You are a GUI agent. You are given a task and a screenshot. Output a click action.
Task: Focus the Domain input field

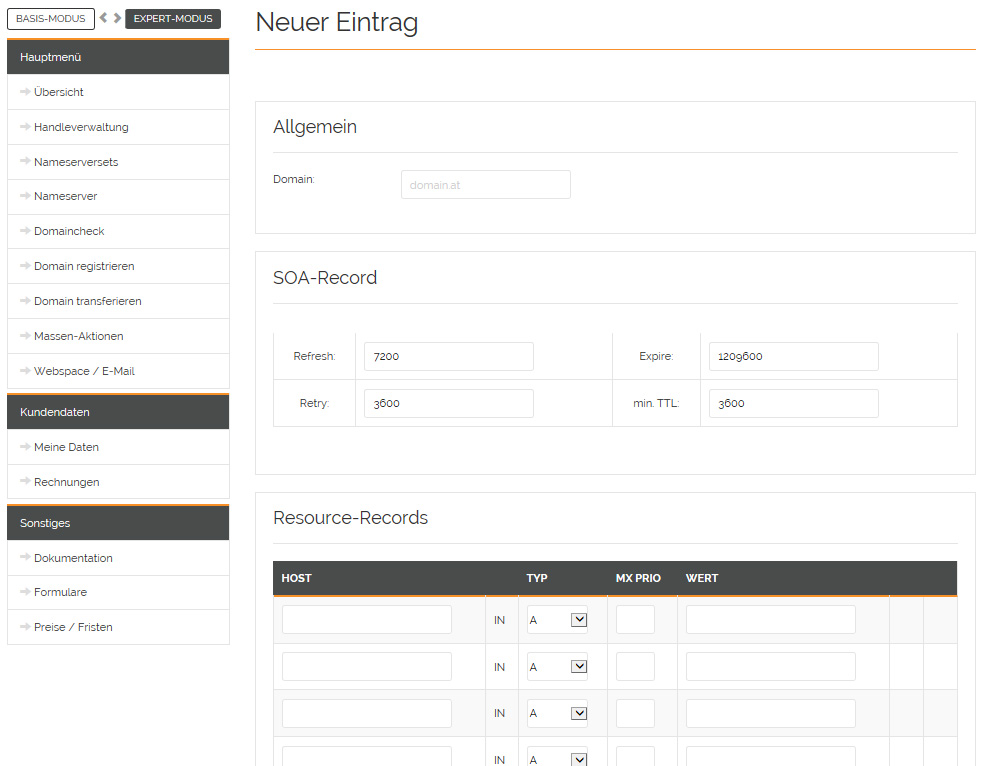[x=486, y=185]
